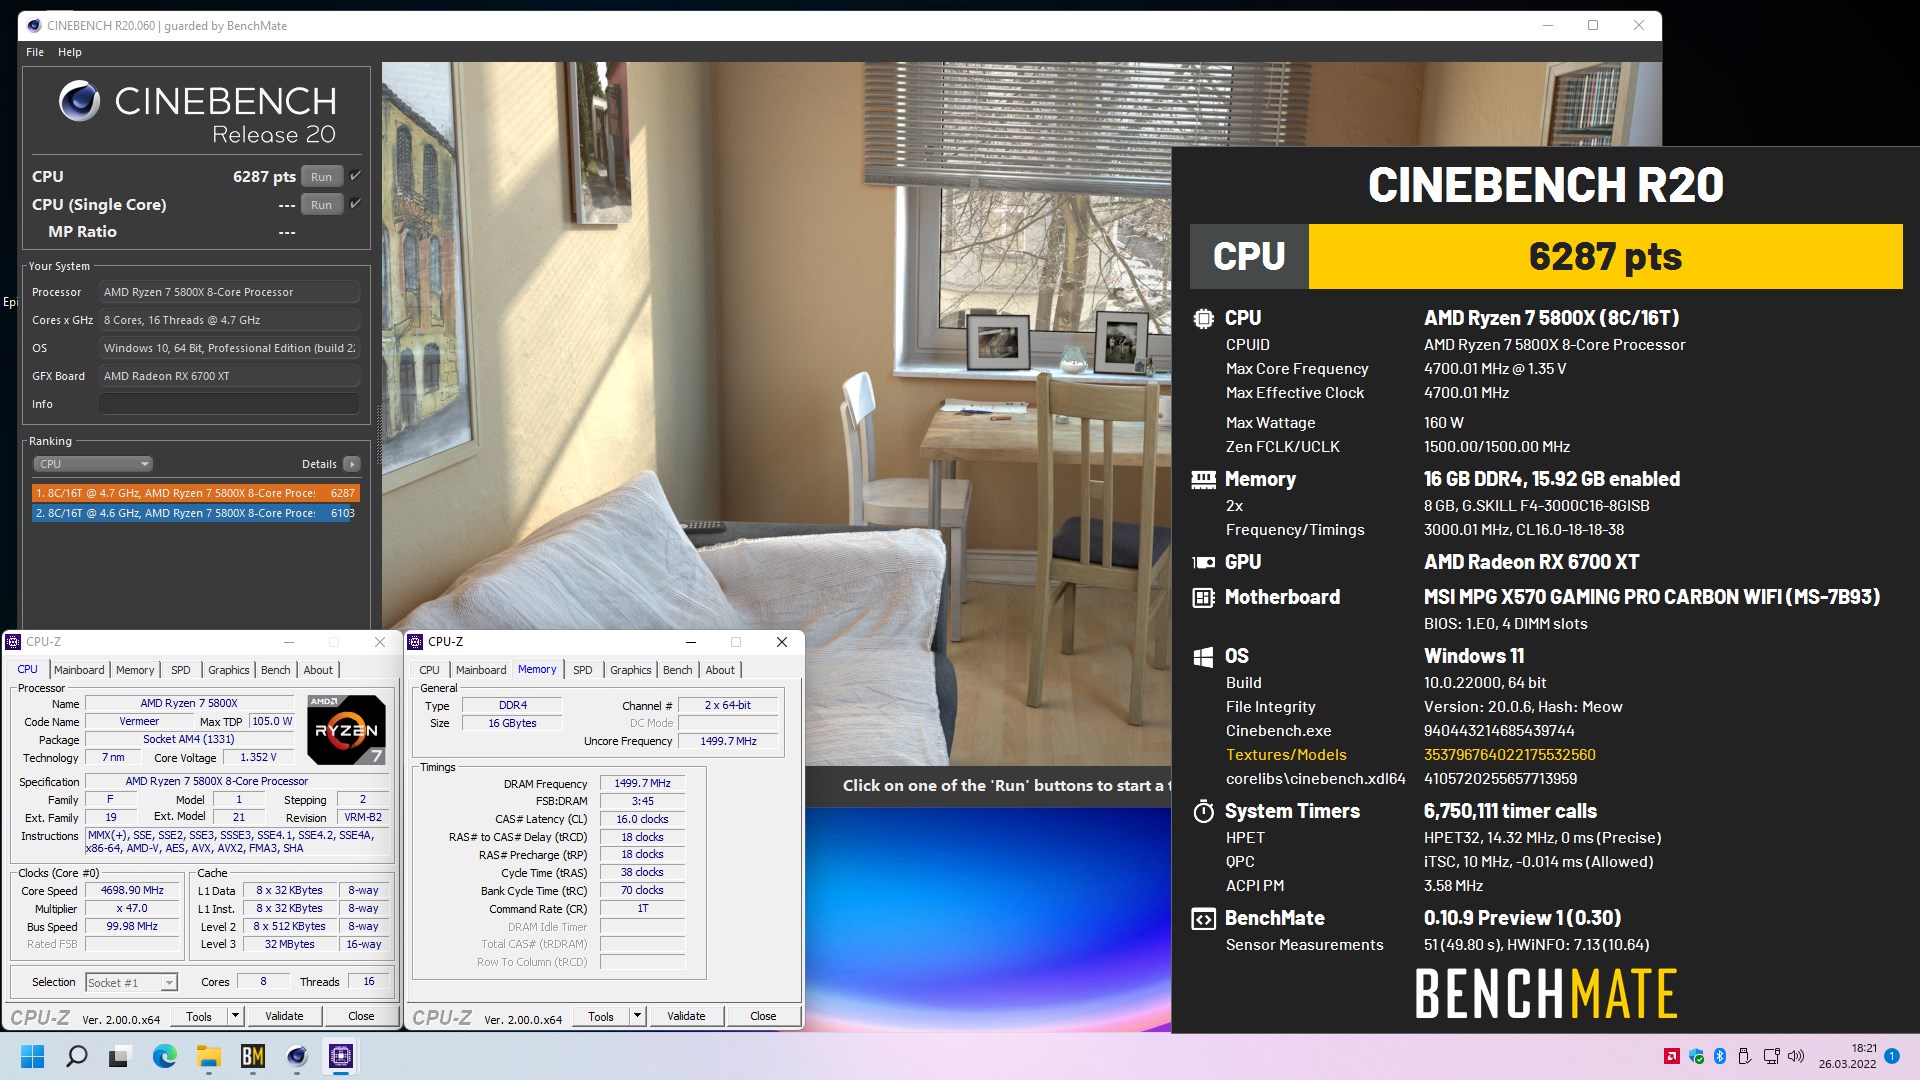Open notification badge in system tray
The height and width of the screenshot is (1080, 1920).
(x=1892, y=1056)
